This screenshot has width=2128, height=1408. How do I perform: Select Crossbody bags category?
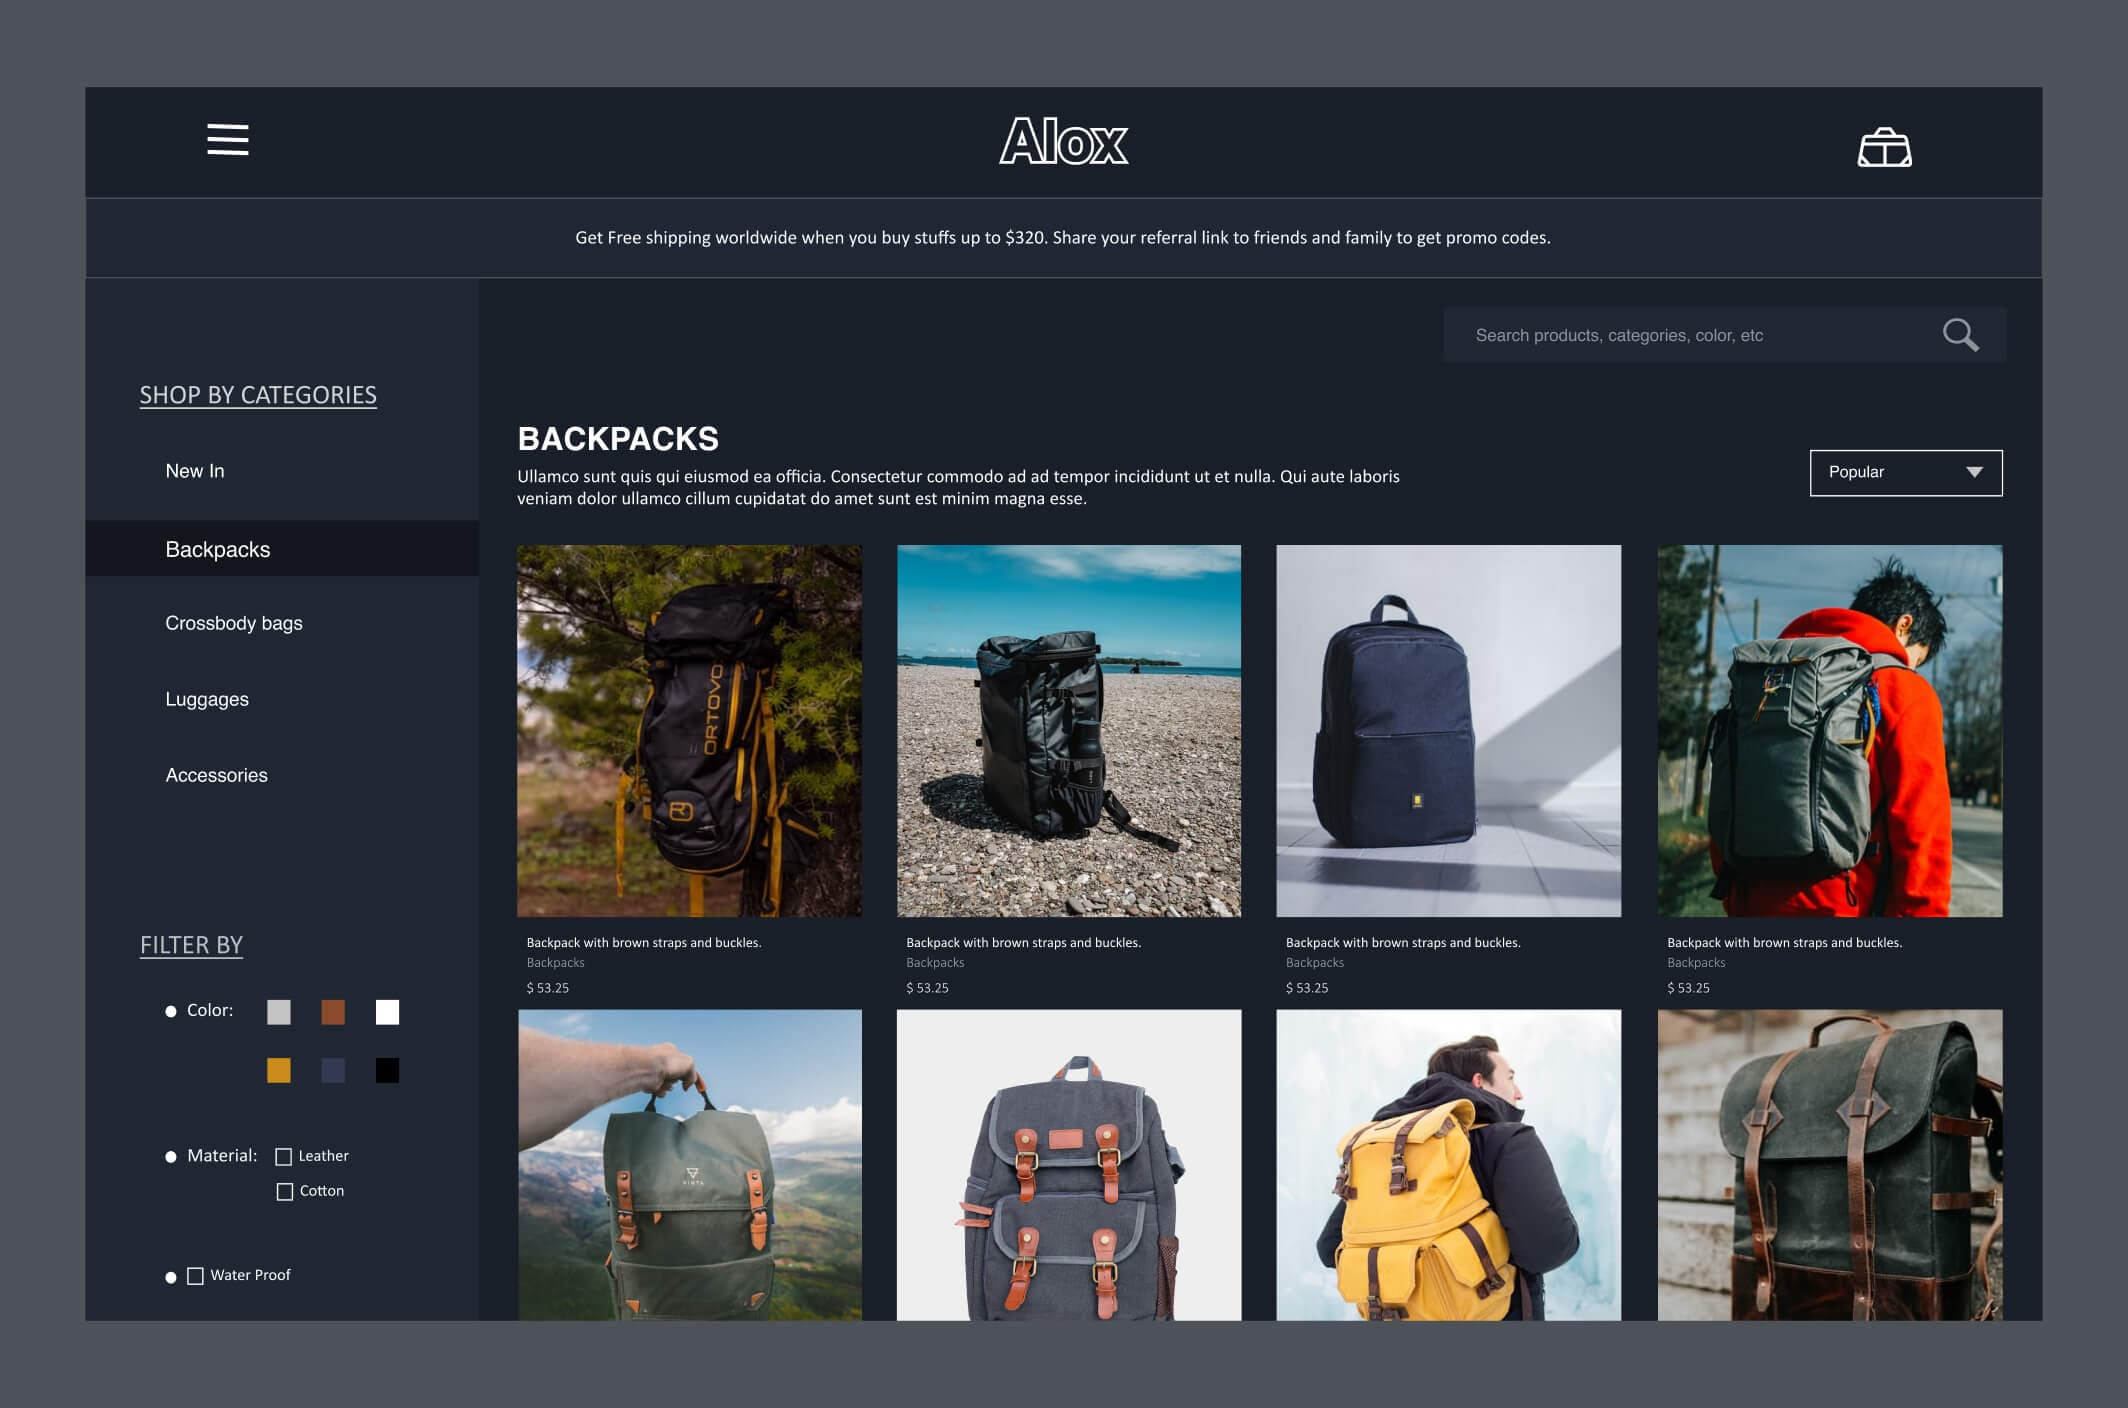pyautogui.click(x=234, y=624)
